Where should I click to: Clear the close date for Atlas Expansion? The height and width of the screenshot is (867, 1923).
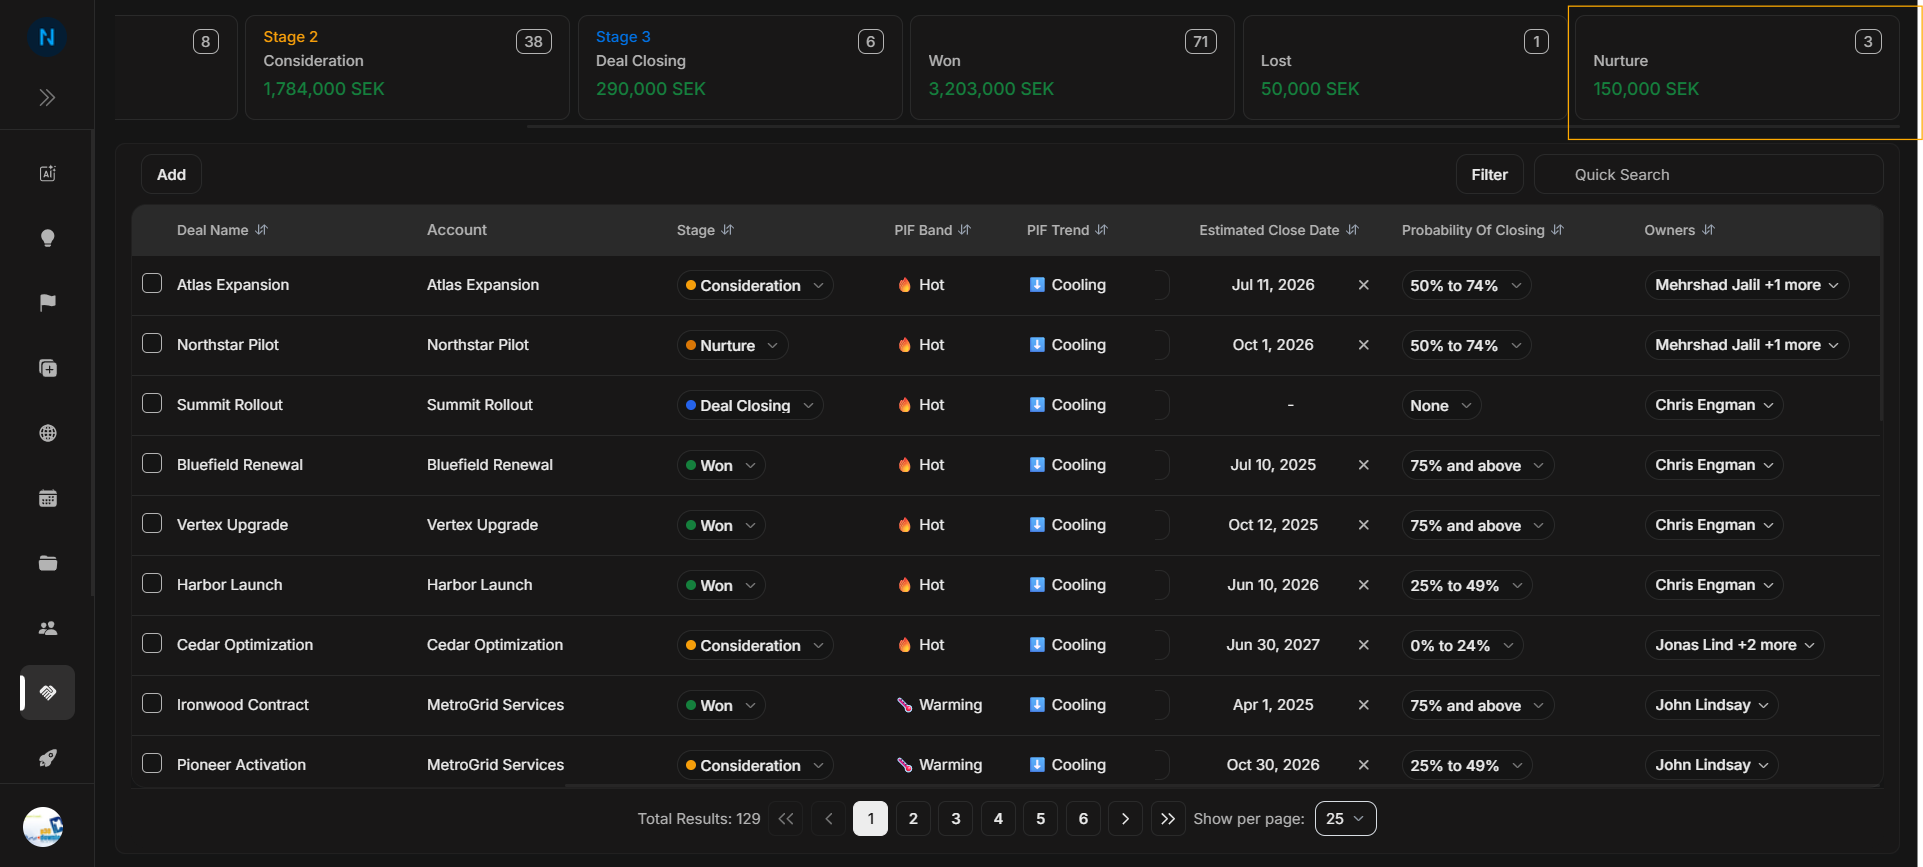(1363, 285)
